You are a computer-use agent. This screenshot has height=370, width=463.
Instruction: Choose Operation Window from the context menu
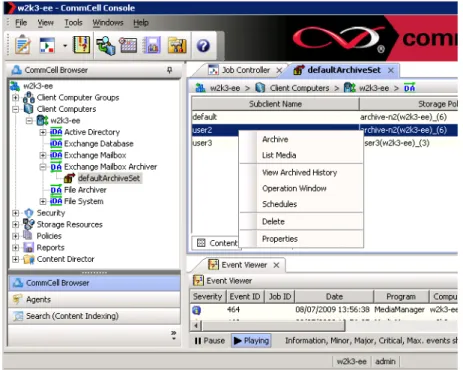point(294,188)
